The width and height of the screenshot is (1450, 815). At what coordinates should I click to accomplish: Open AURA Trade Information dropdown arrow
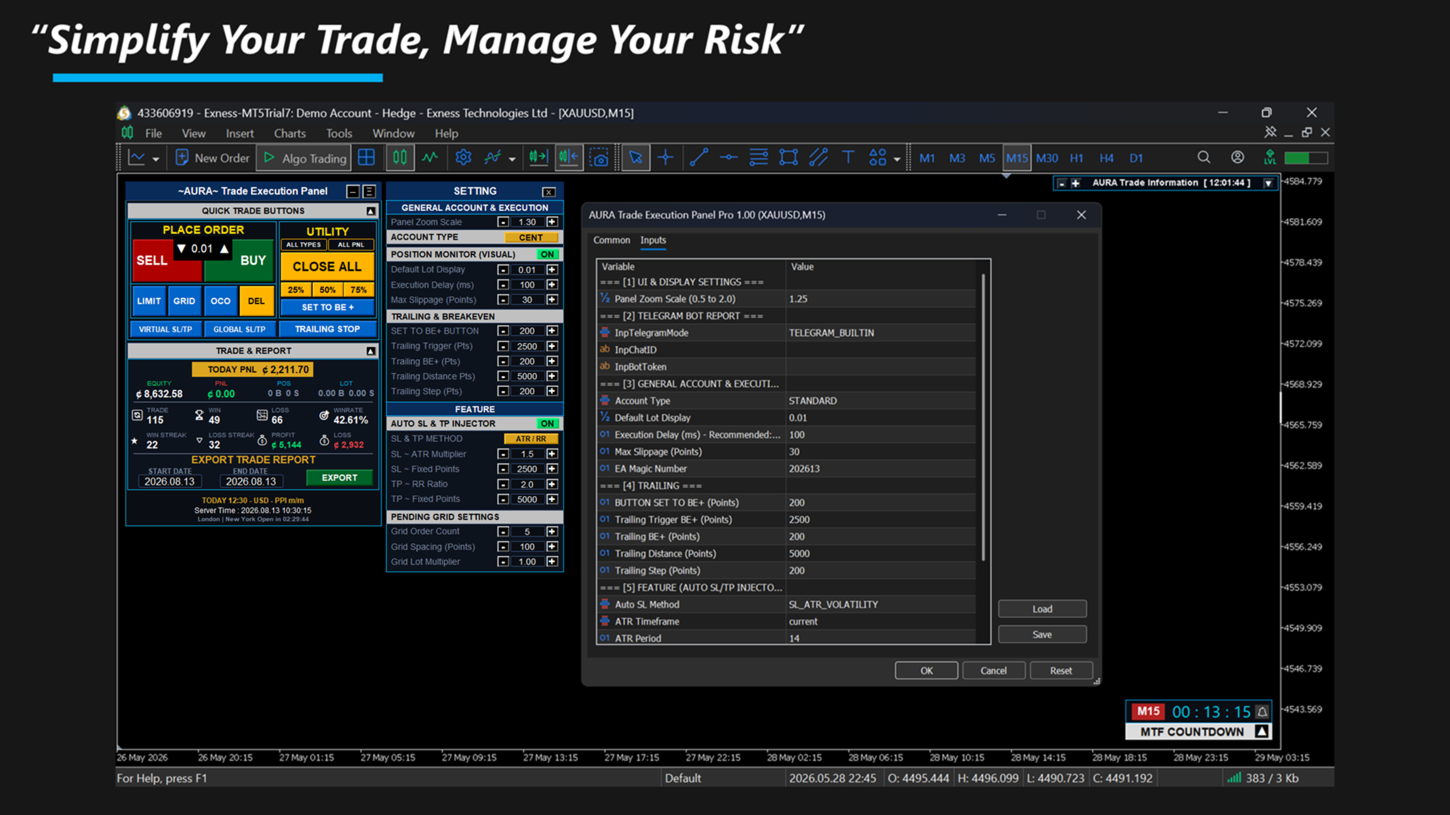(1268, 183)
